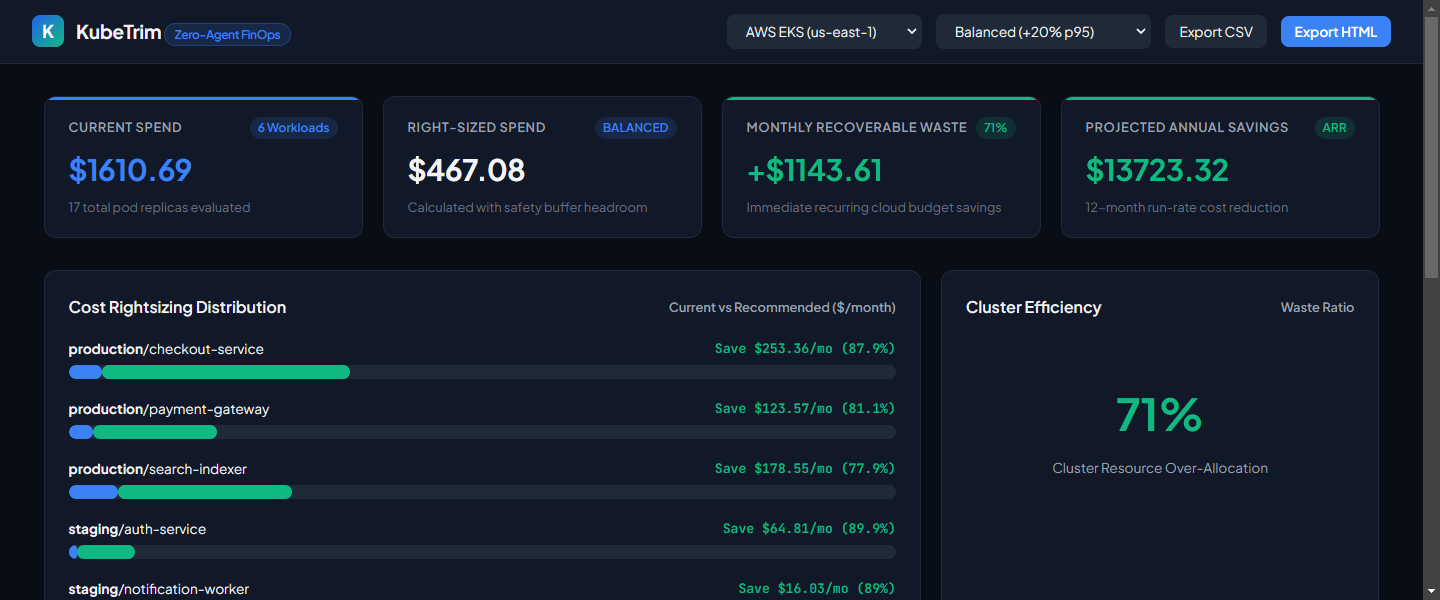This screenshot has height=600, width=1440.
Task: Click the staging/auth-service label
Action: [x=137, y=529]
